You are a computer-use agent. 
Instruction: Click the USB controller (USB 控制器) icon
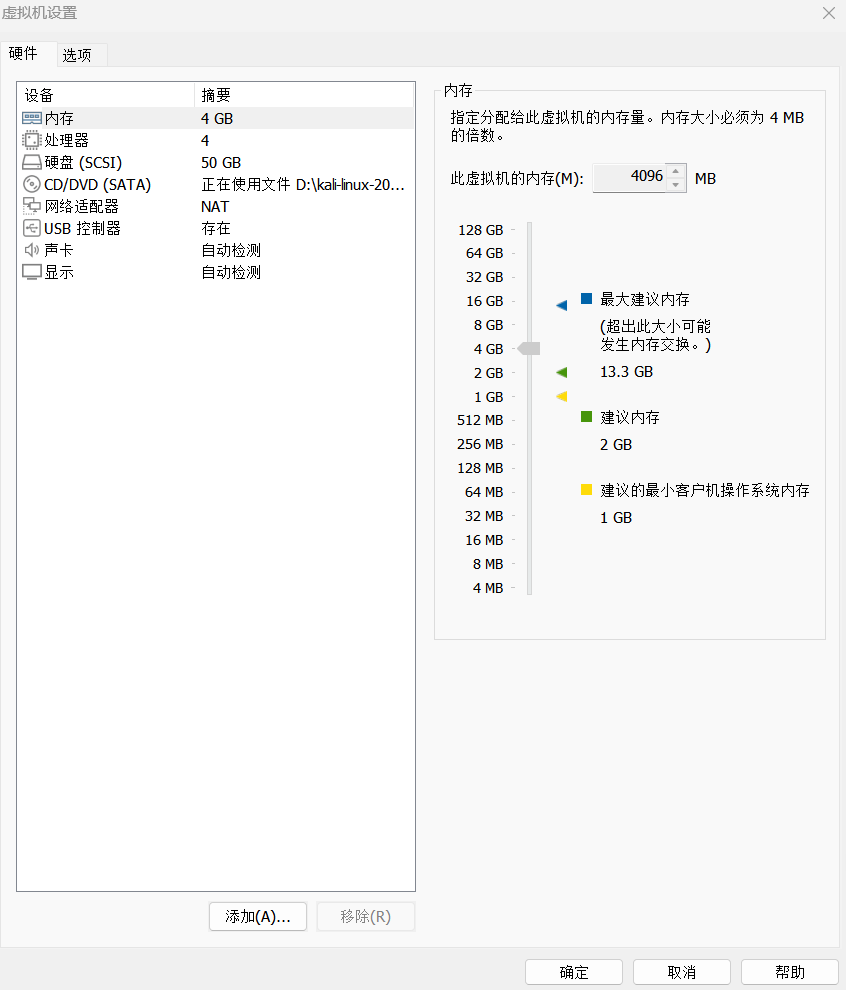(32, 228)
